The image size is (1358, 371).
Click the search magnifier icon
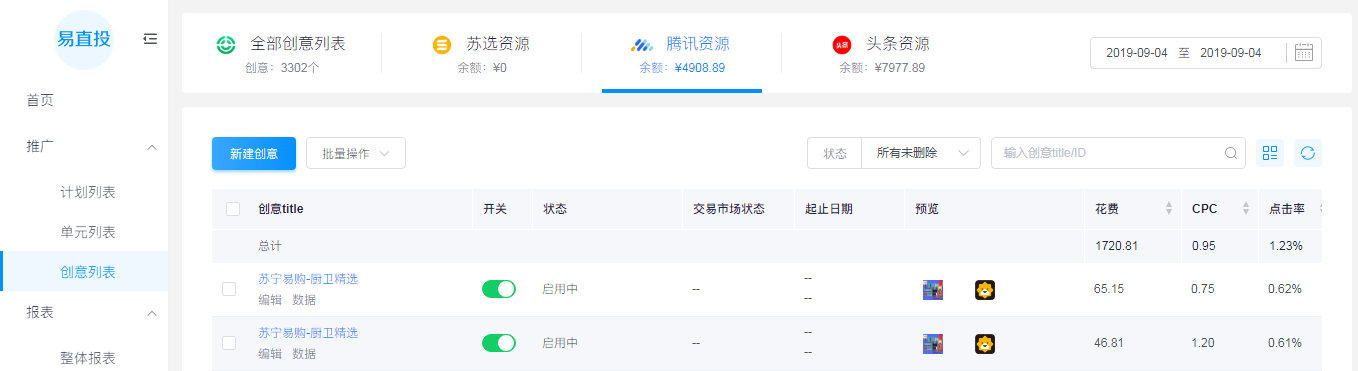(1231, 153)
